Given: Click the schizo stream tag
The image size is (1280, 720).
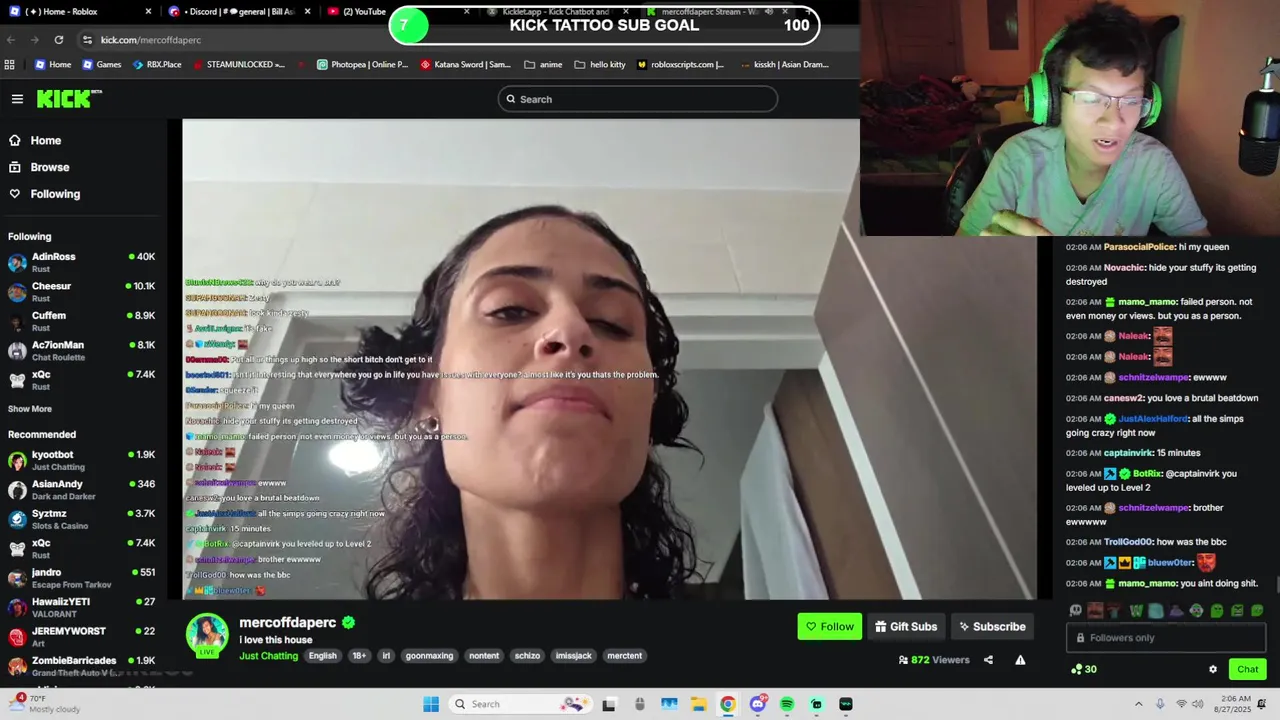Looking at the screenshot, I should pyautogui.click(x=527, y=656).
